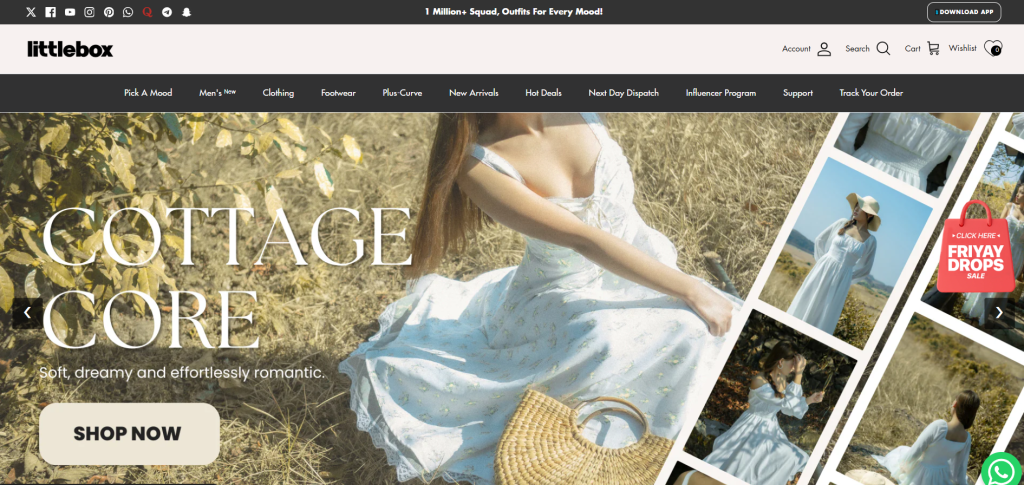
Task: Click the Wishlist text link
Action: point(963,48)
